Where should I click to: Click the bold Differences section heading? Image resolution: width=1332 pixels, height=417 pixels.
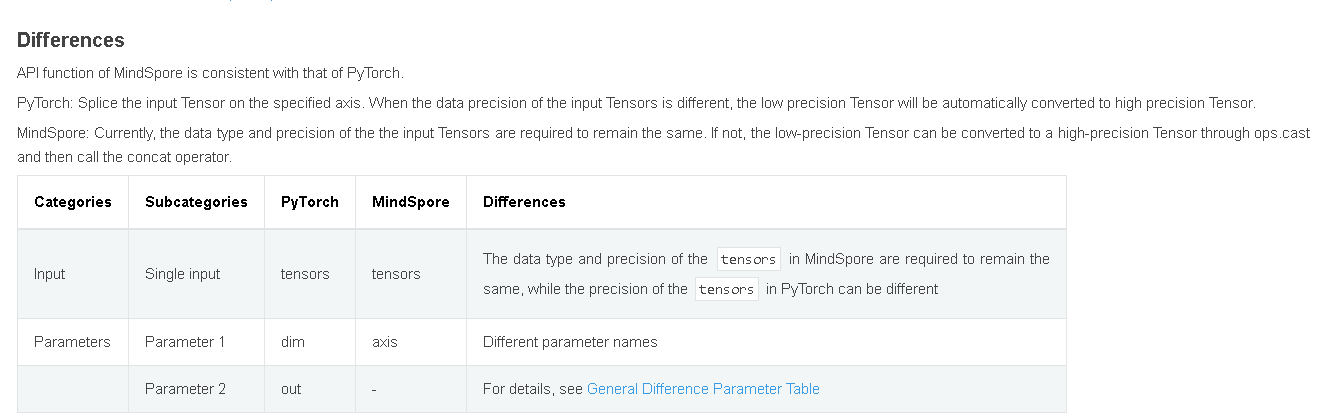coord(71,41)
